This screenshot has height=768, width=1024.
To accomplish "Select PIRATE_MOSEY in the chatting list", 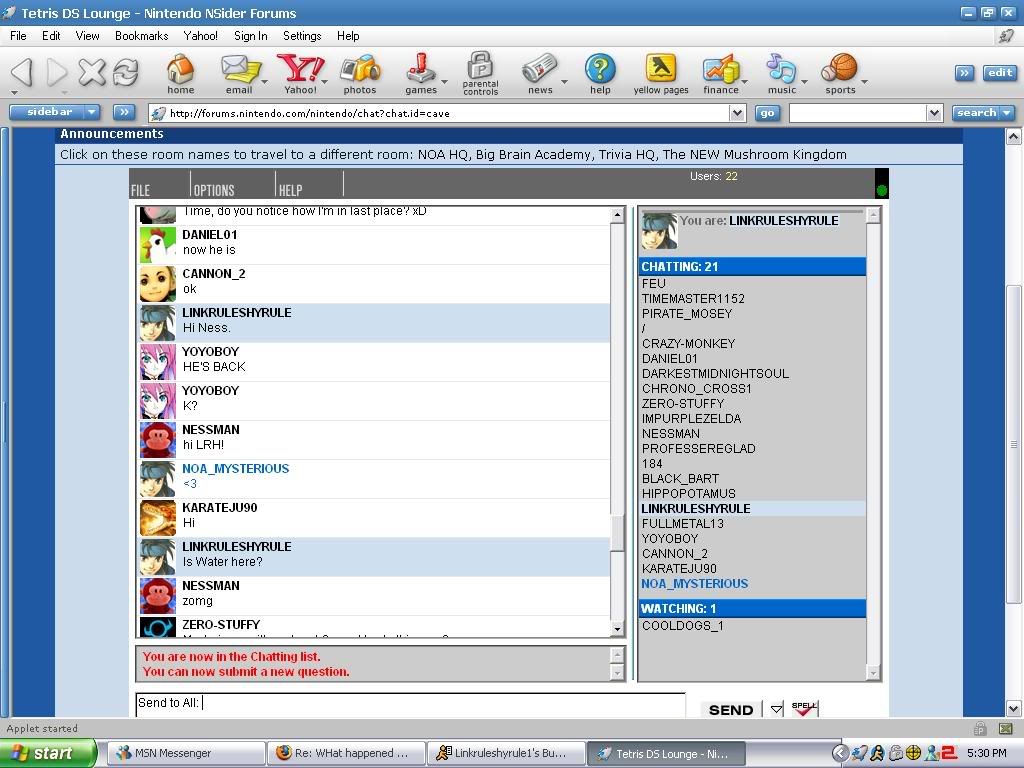I will pyautogui.click(x=686, y=313).
